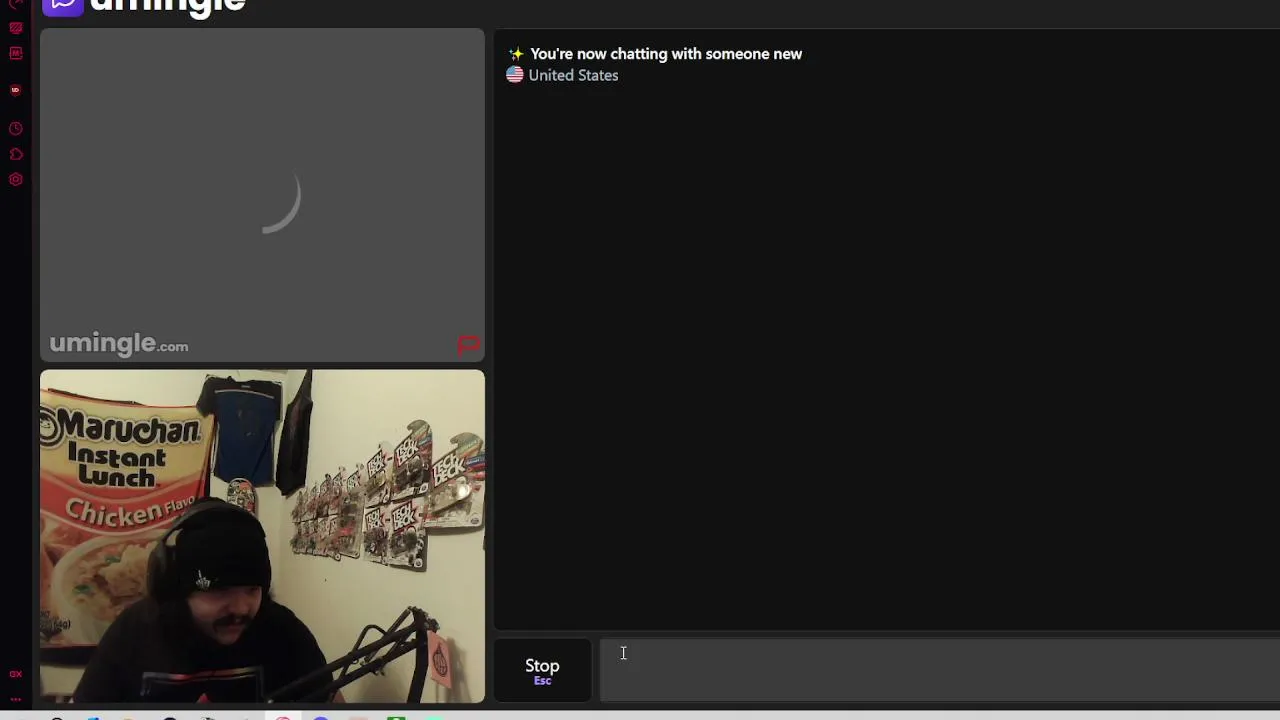The width and height of the screenshot is (1280, 720).
Task: Click the Stop button
Action: pos(542,671)
